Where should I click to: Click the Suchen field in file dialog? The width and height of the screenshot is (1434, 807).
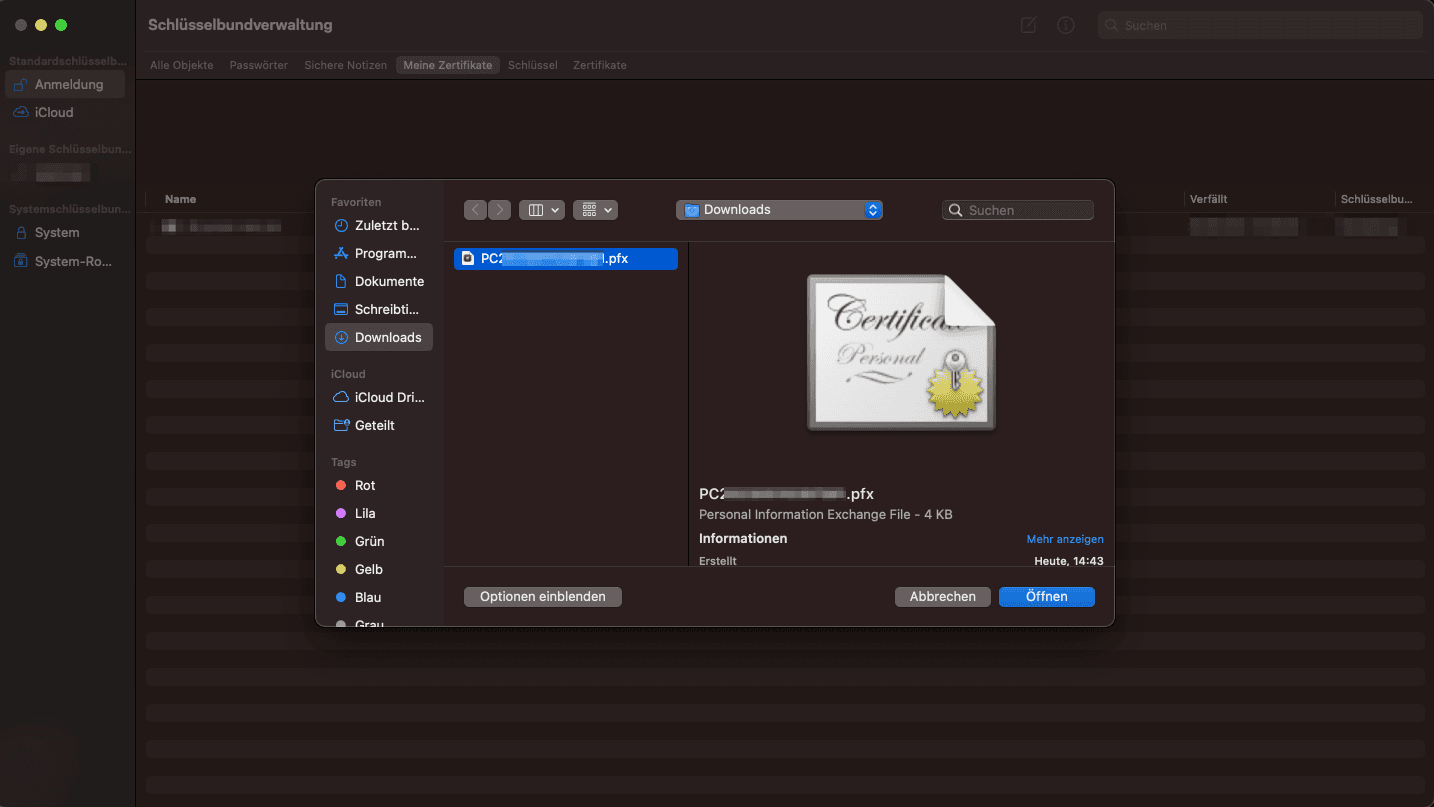pyautogui.click(x=1025, y=210)
